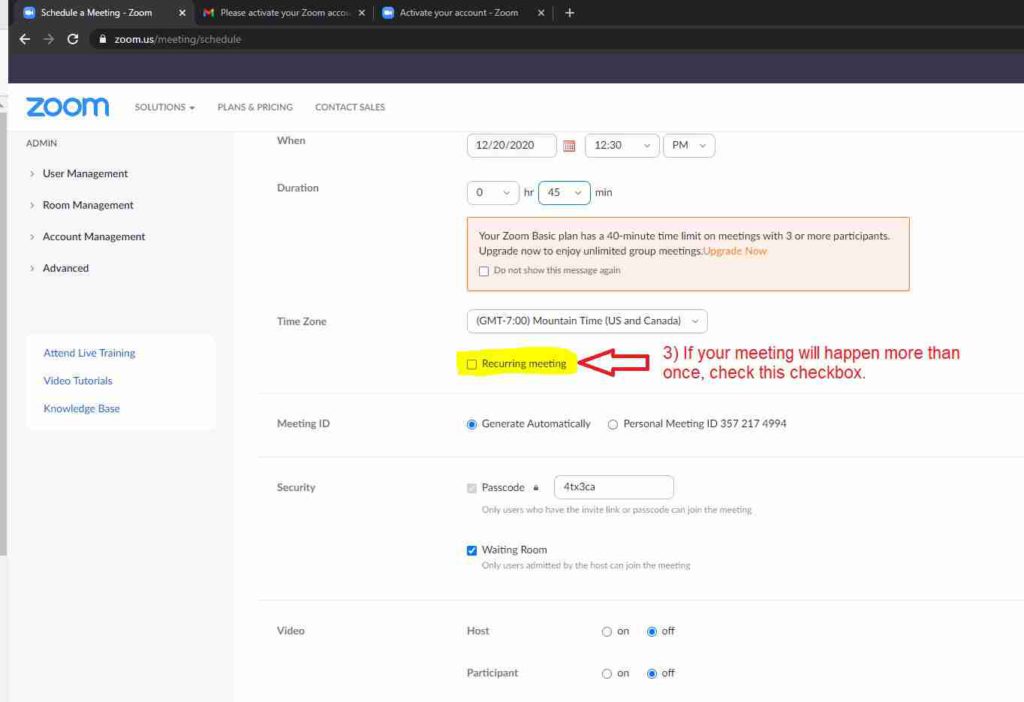
Task: Open Attend Live Training link
Action: pyautogui.click(x=89, y=353)
